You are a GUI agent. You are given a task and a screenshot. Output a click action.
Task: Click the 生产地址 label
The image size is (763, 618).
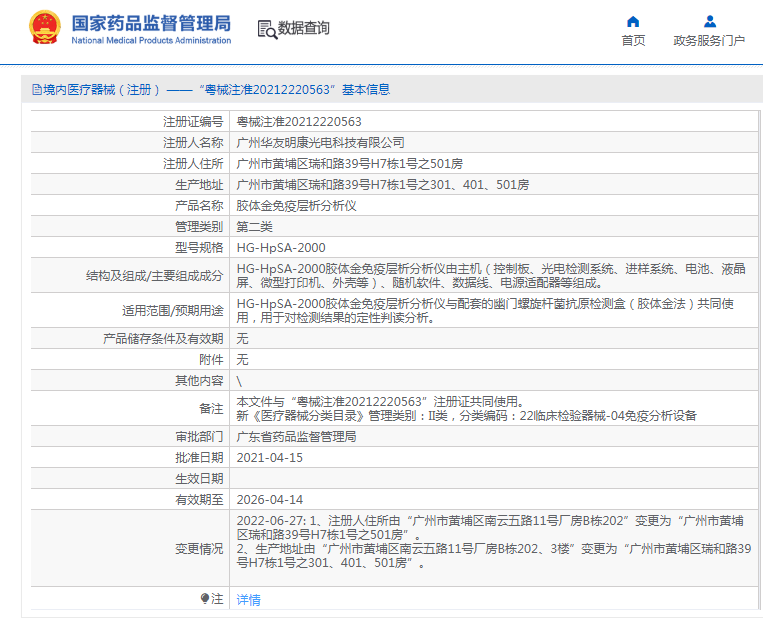(199, 185)
